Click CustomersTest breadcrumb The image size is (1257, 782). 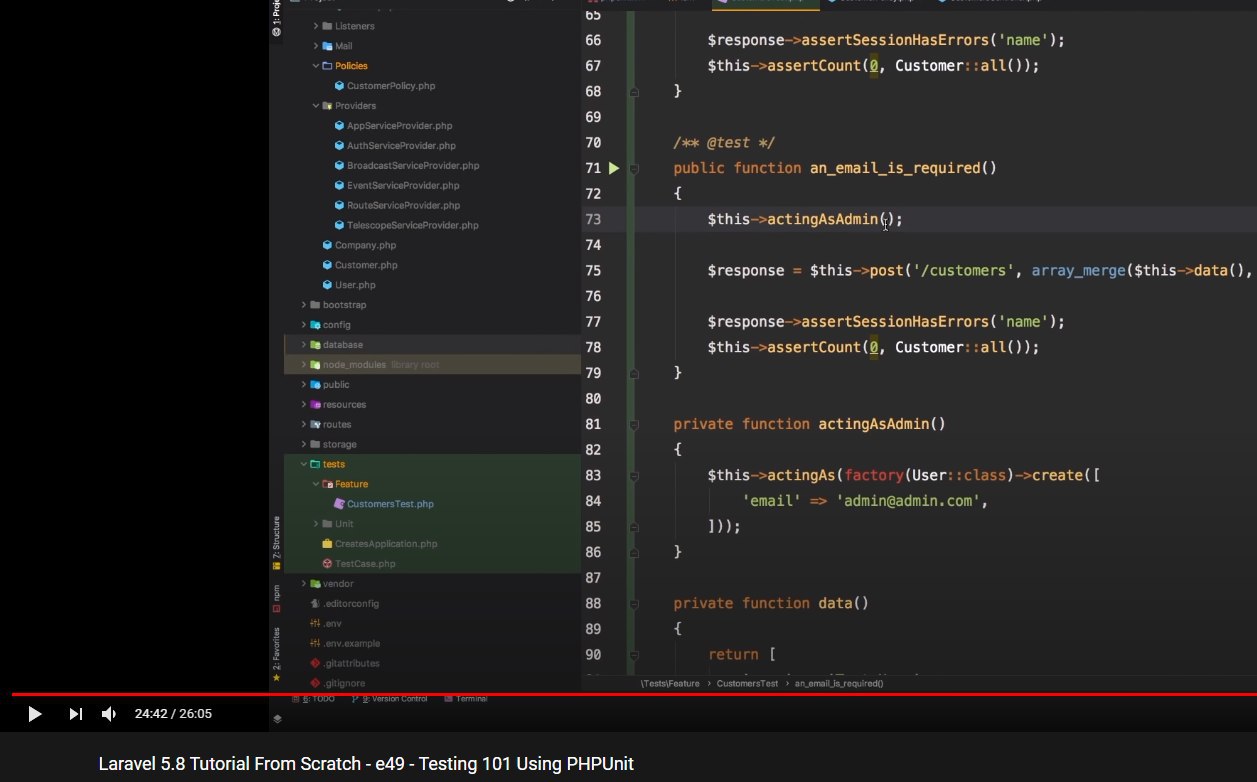coord(747,683)
